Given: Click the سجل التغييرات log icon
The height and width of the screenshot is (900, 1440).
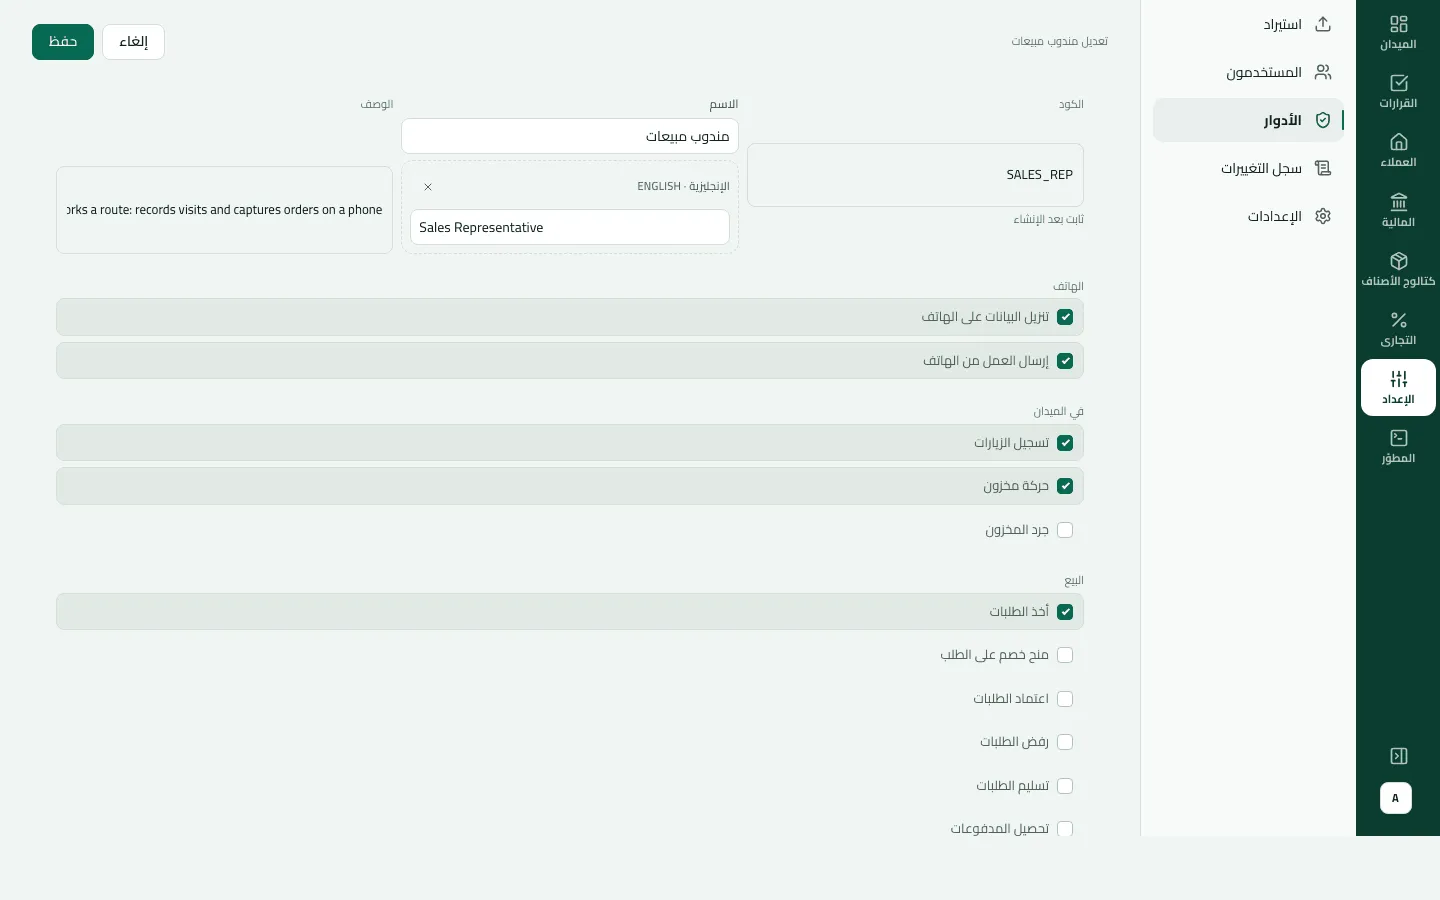Looking at the screenshot, I should (1323, 168).
